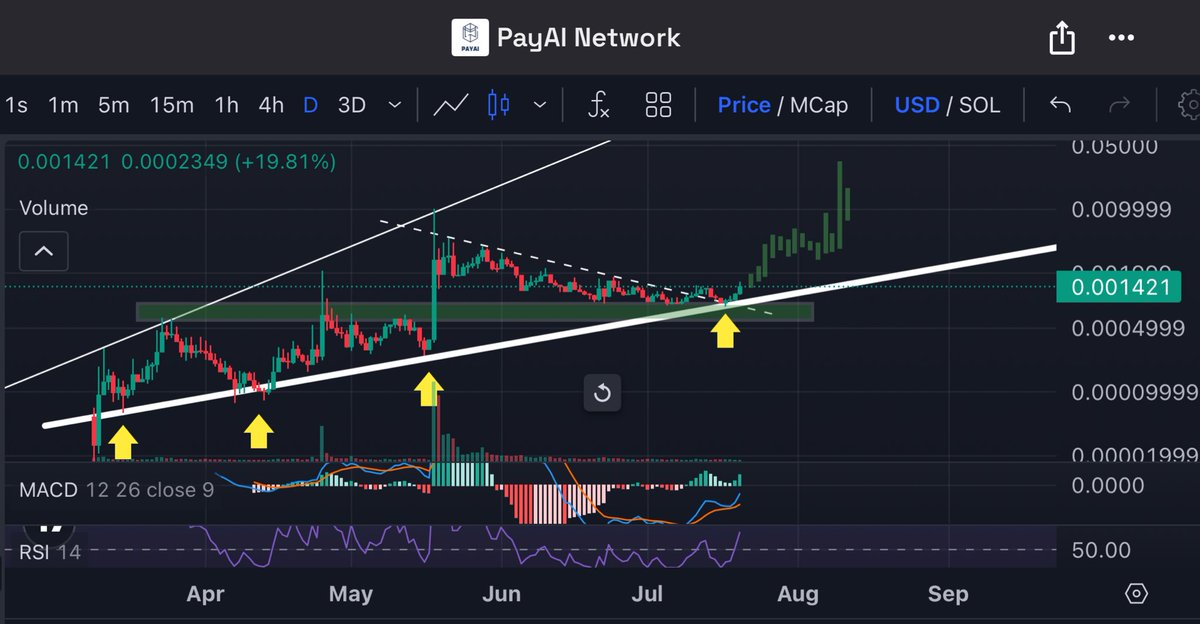The image size is (1200, 624).
Task: Tap the PayAI logo icon
Action: (470, 39)
